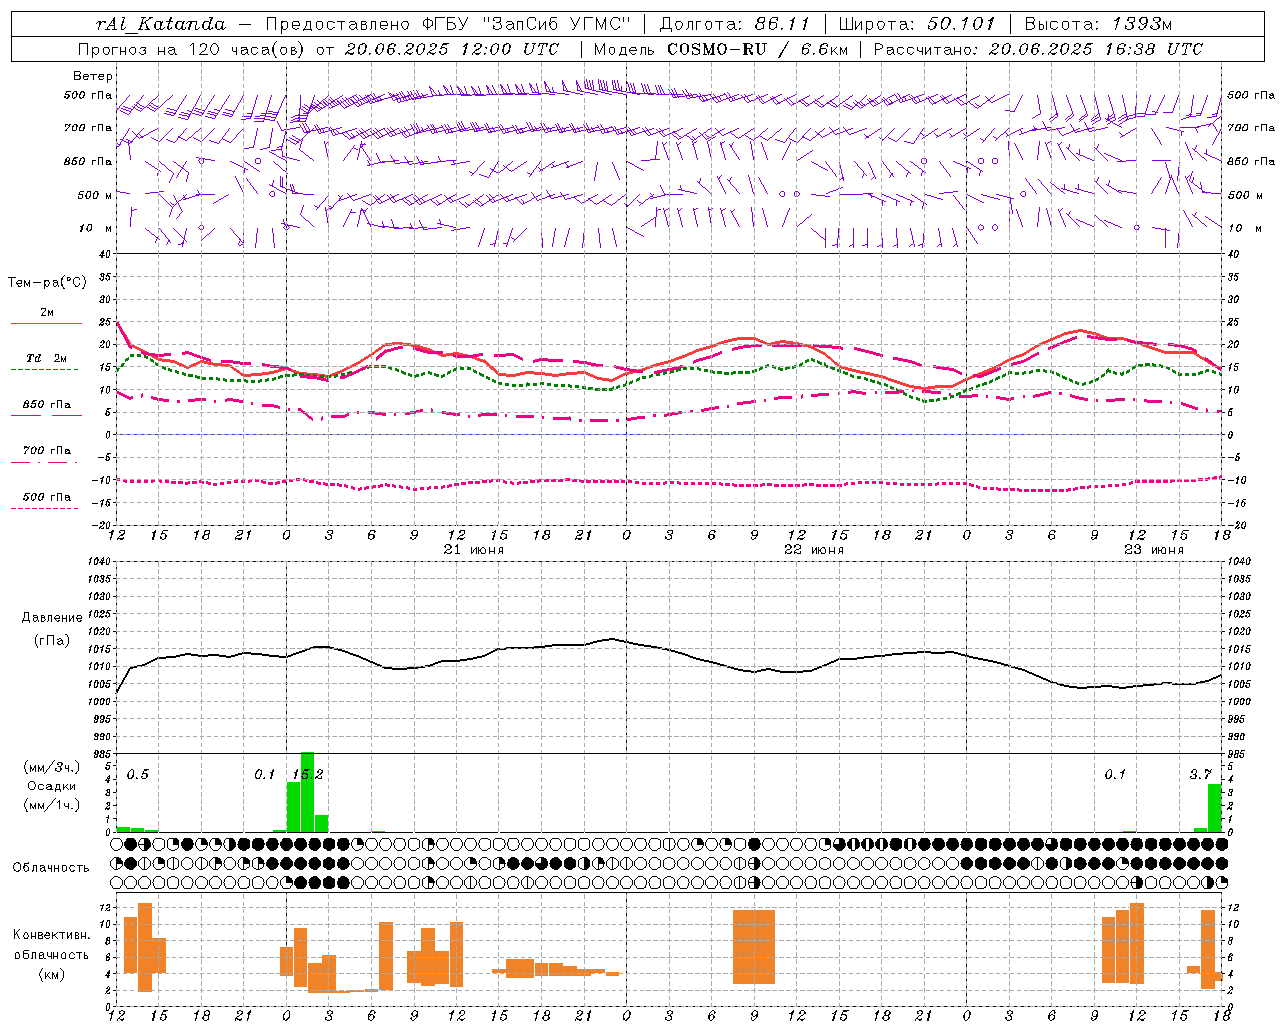Click the wide orange convective bar on 22 июня
Screen dimensions: 1280x1024
[x=754, y=947]
